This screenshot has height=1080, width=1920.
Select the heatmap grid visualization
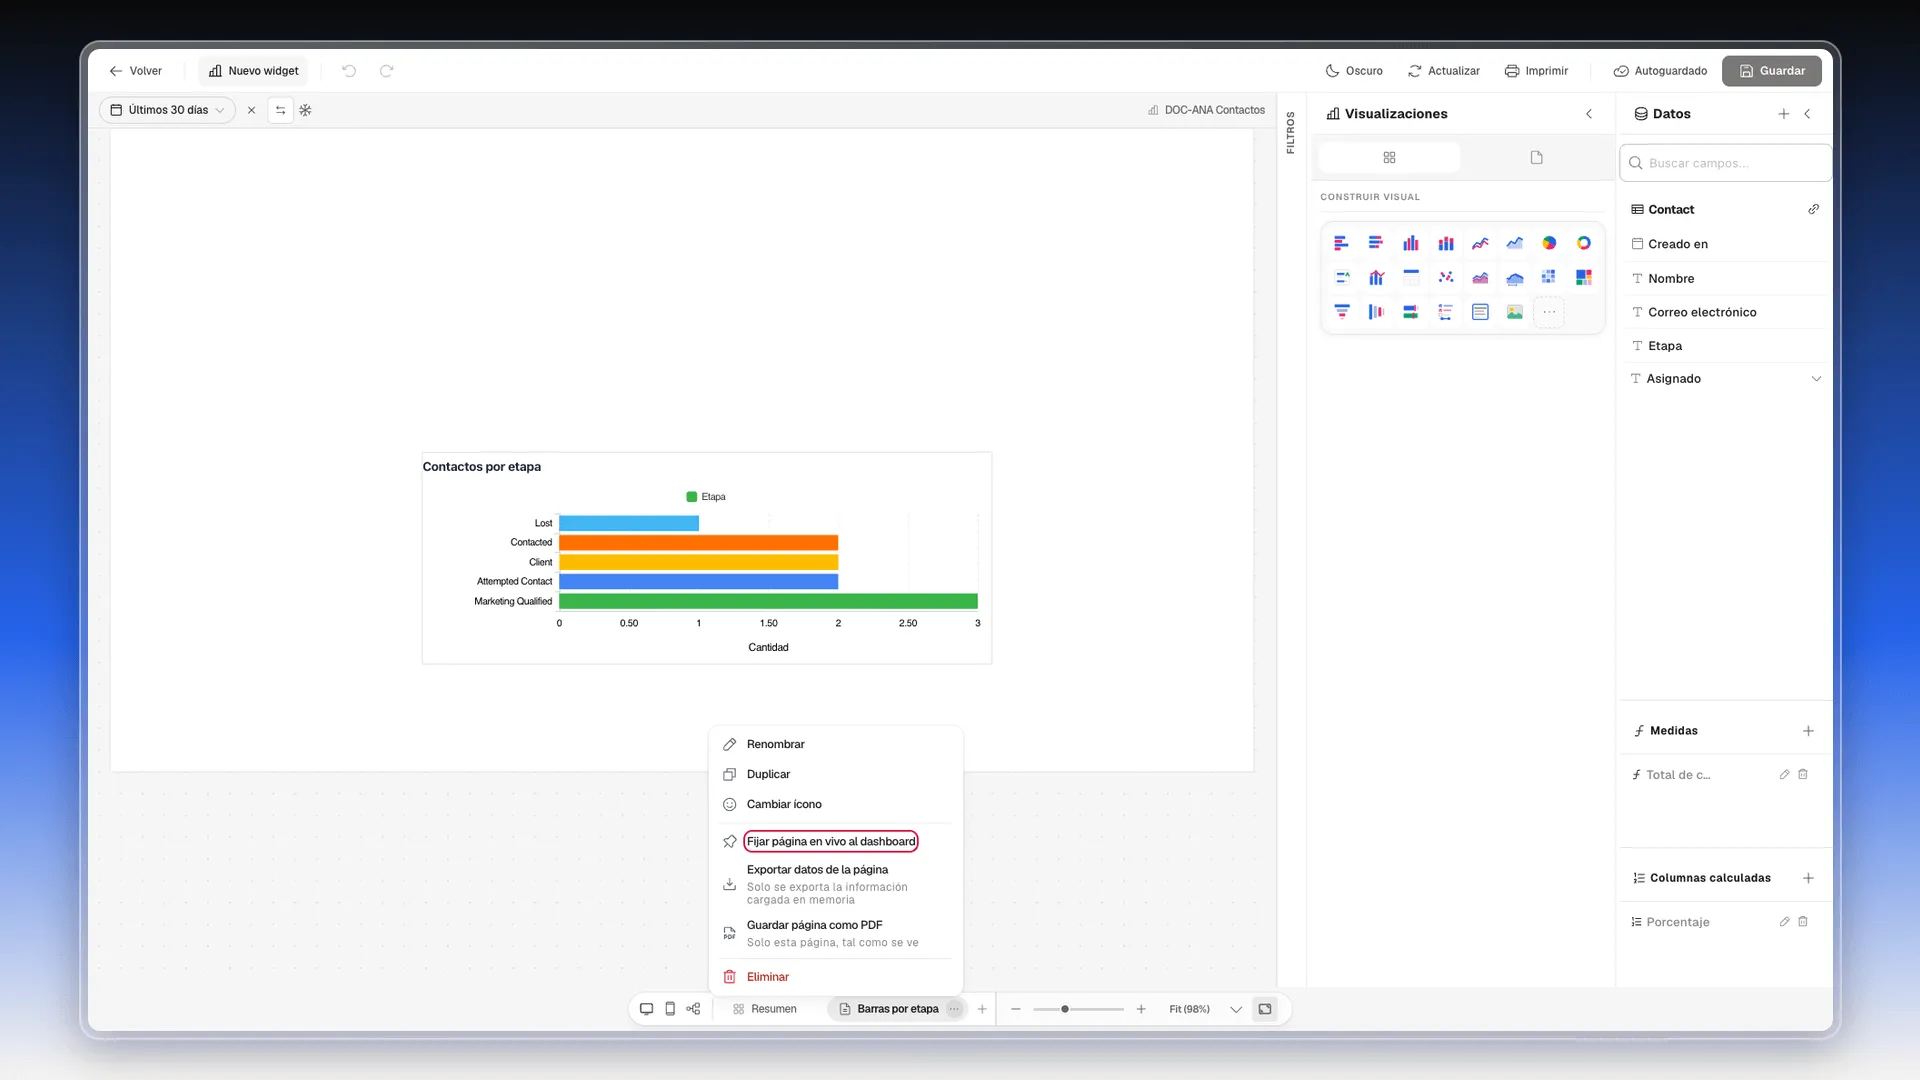[x=1549, y=277]
